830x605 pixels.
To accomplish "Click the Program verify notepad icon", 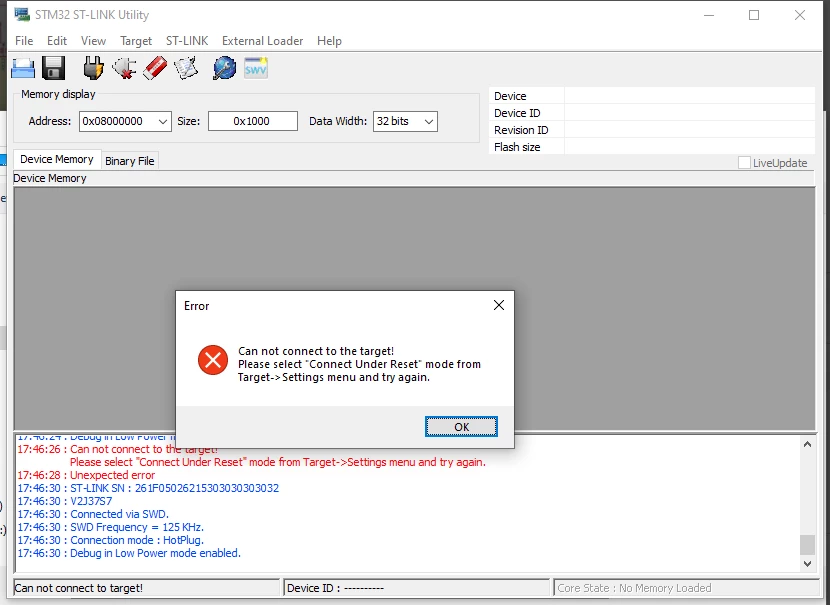I will [186, 68].
